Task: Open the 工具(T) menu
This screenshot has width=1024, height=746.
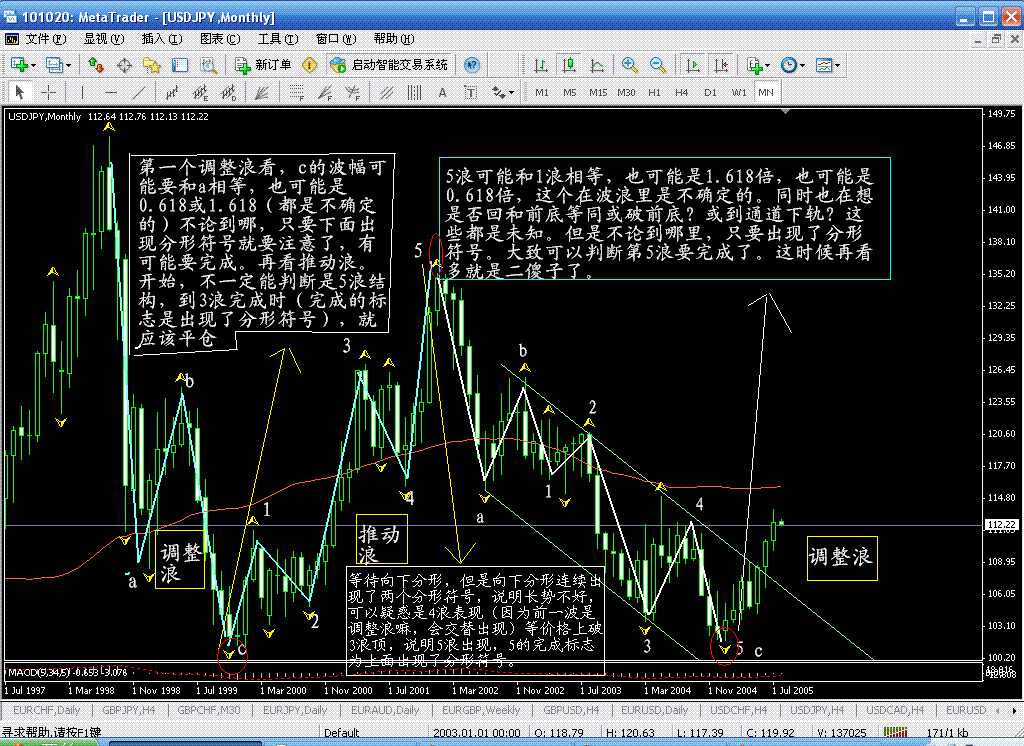Action: pyautogui.click(x=278, y=39)
